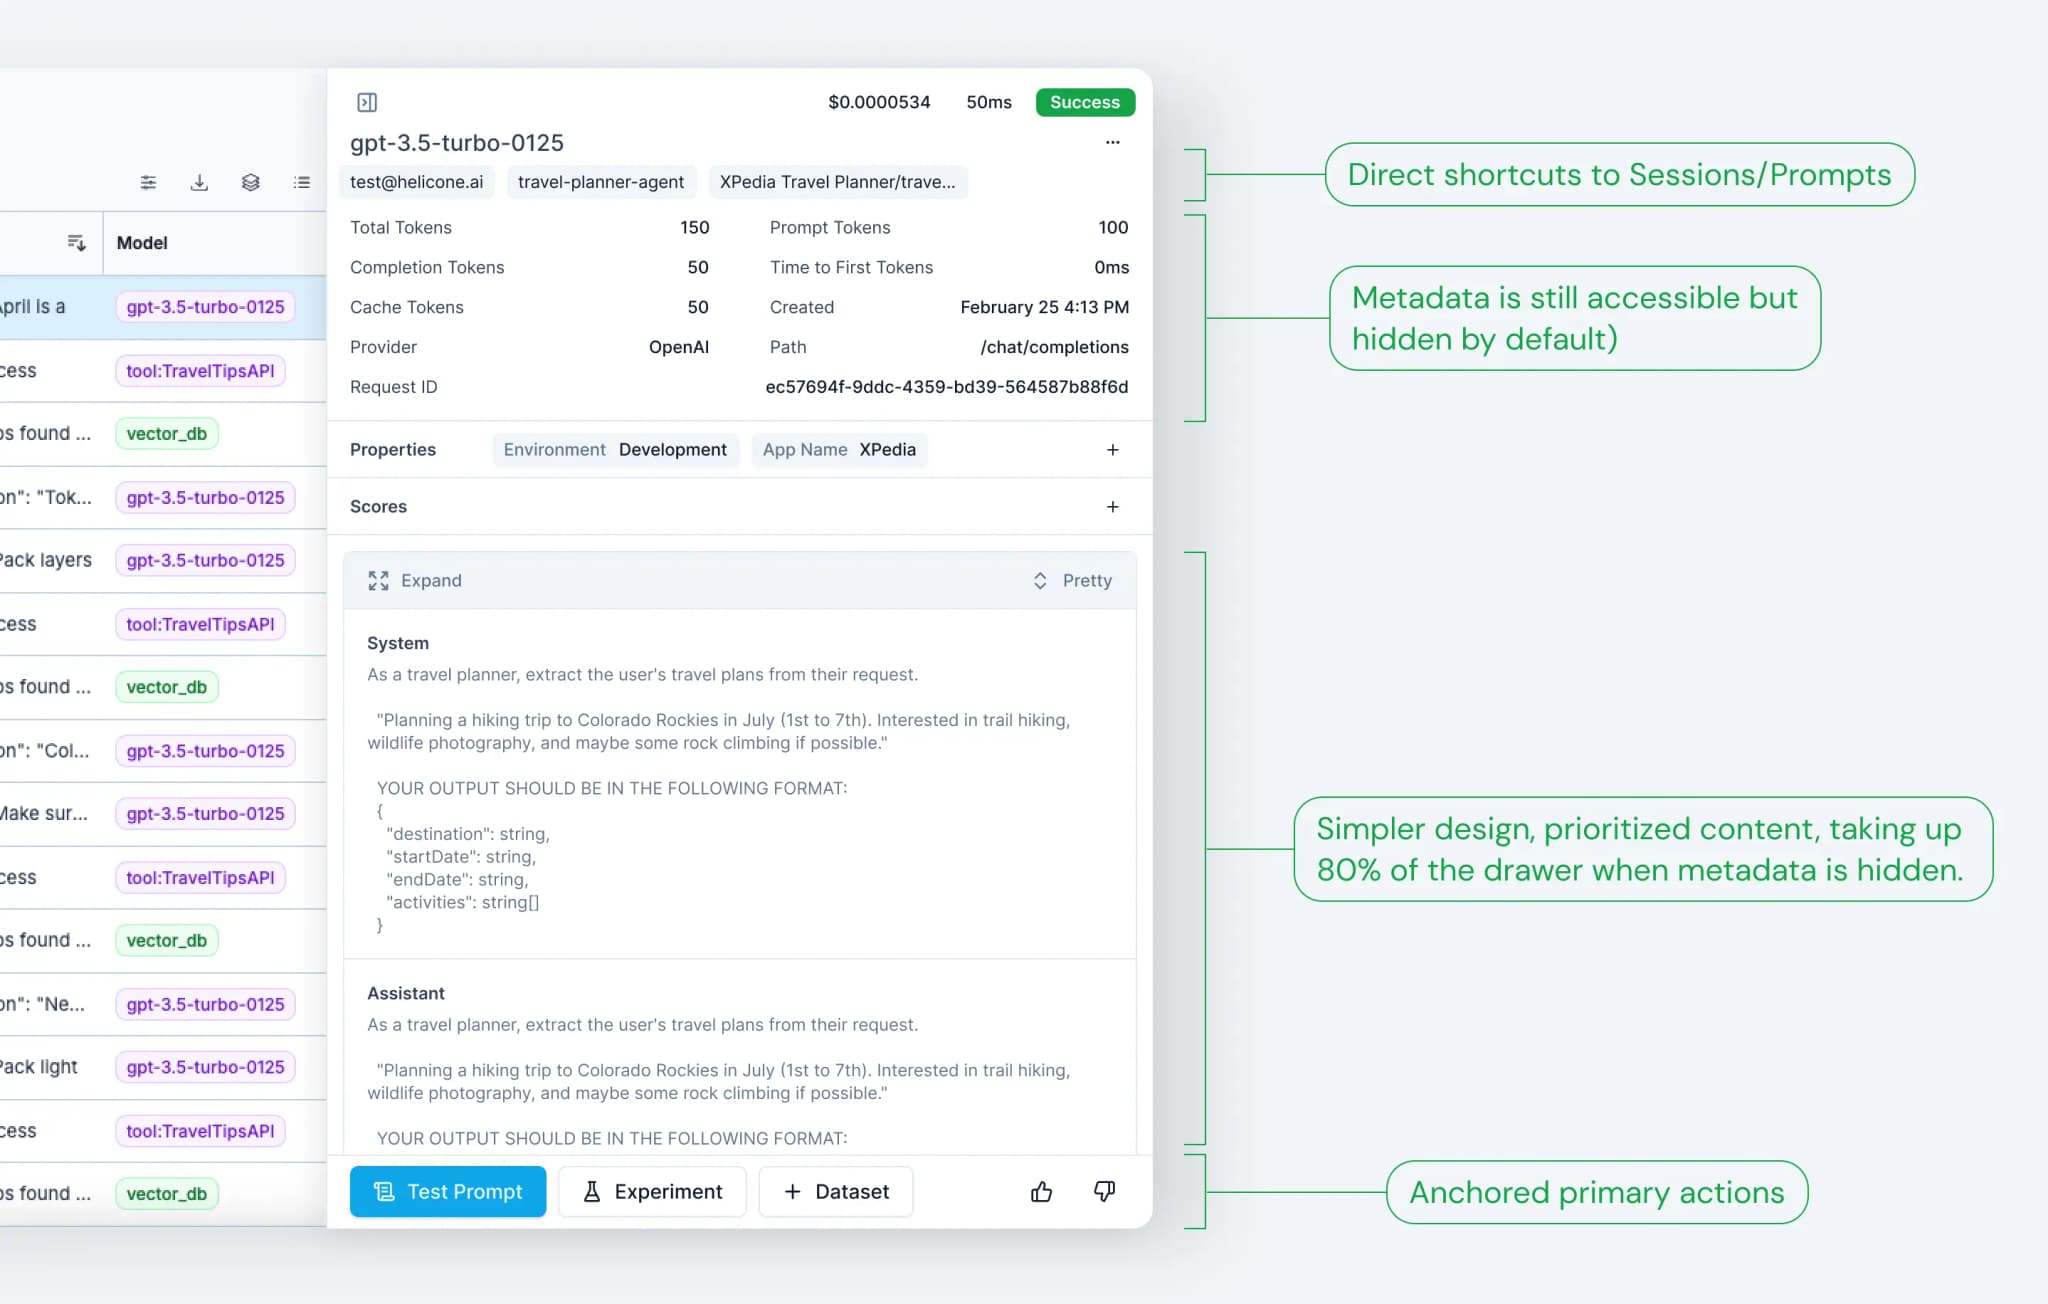The height and width of the screenshot is (1304, 2048).
Task: Open the XPedia Travel Planner prompt shortcut
Action: 838,182
